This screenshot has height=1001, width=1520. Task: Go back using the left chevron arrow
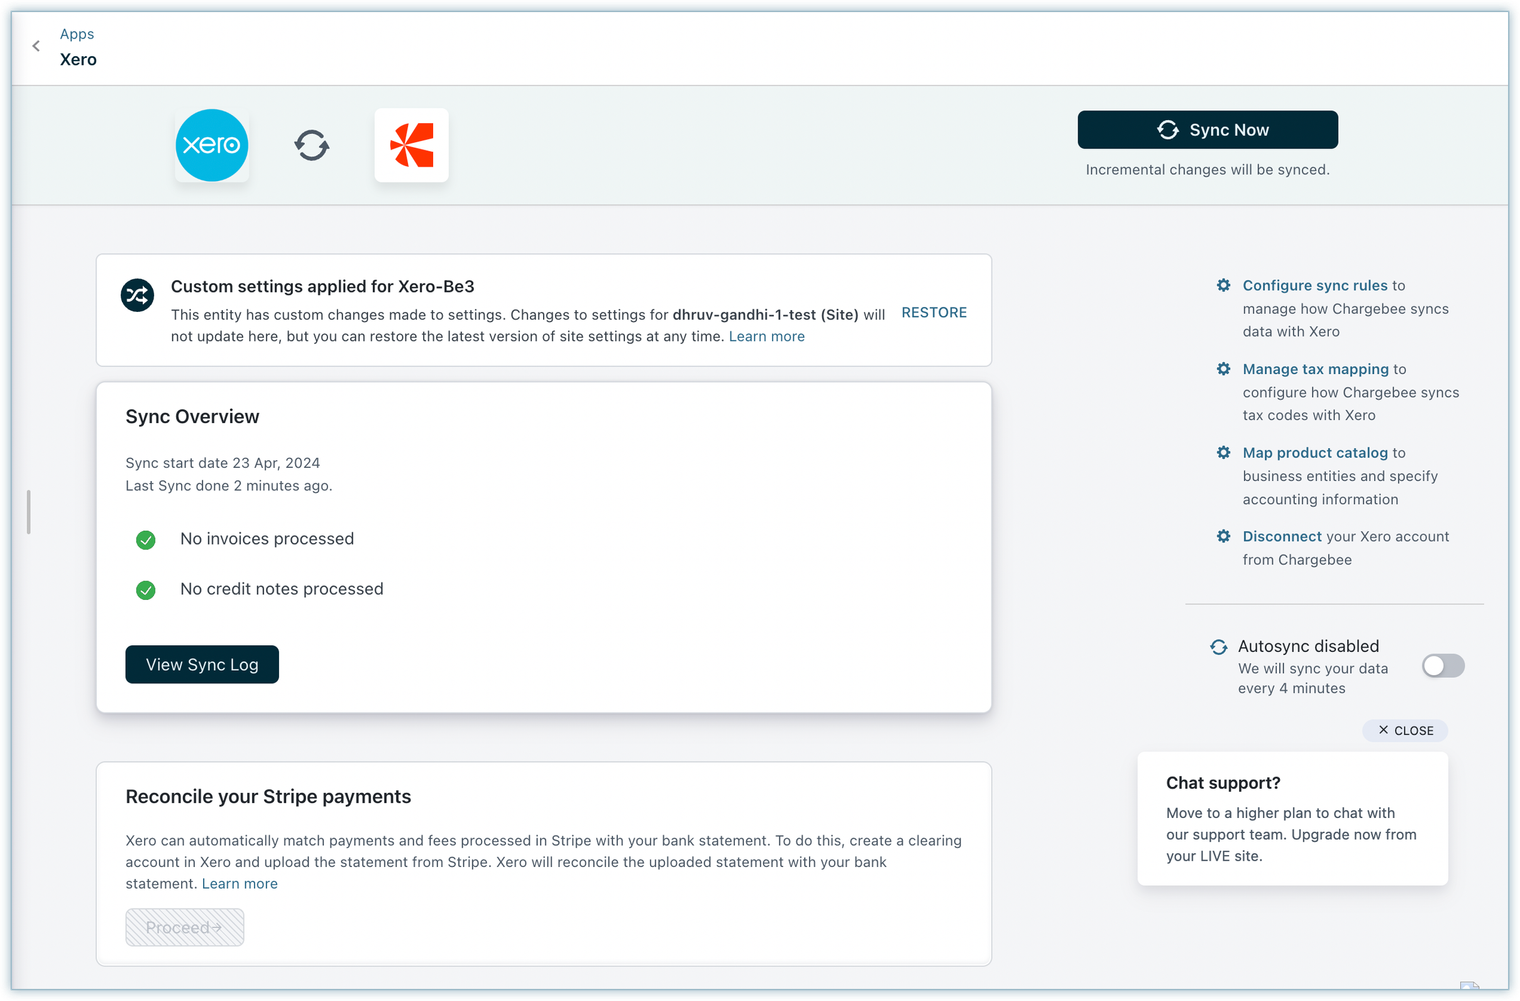point(36,46)
